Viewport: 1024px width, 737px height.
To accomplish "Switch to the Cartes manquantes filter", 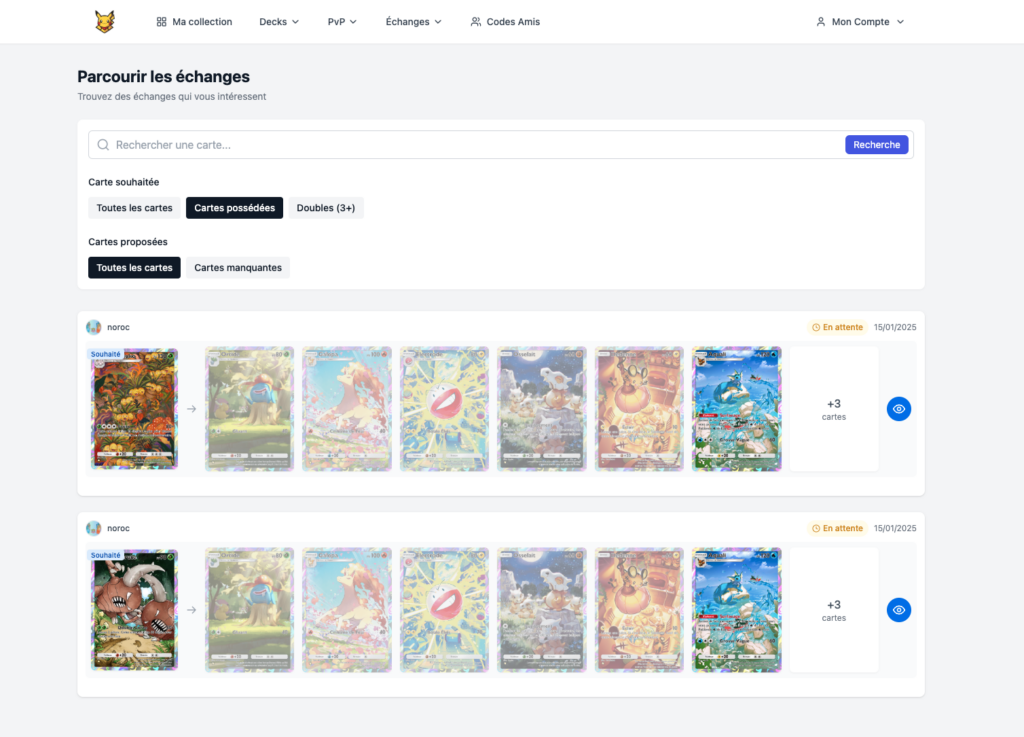I will point(238,268).
